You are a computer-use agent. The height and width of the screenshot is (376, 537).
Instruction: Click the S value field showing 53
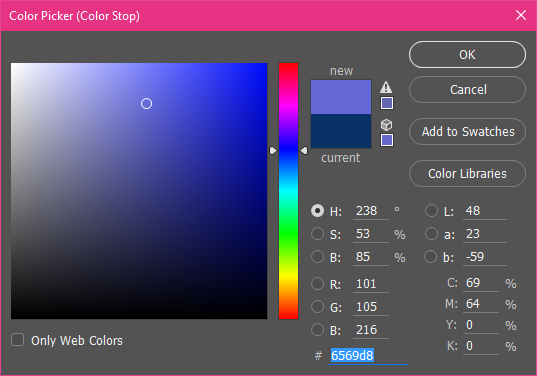371,234
